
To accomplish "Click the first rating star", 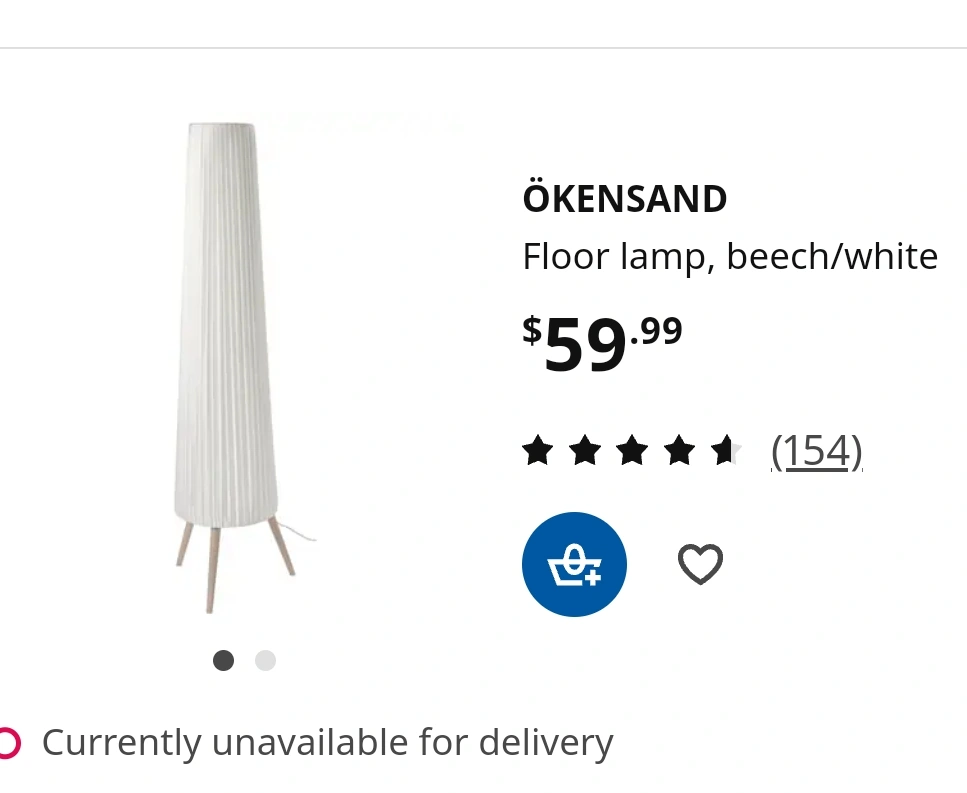I will (x=537, y=450).
